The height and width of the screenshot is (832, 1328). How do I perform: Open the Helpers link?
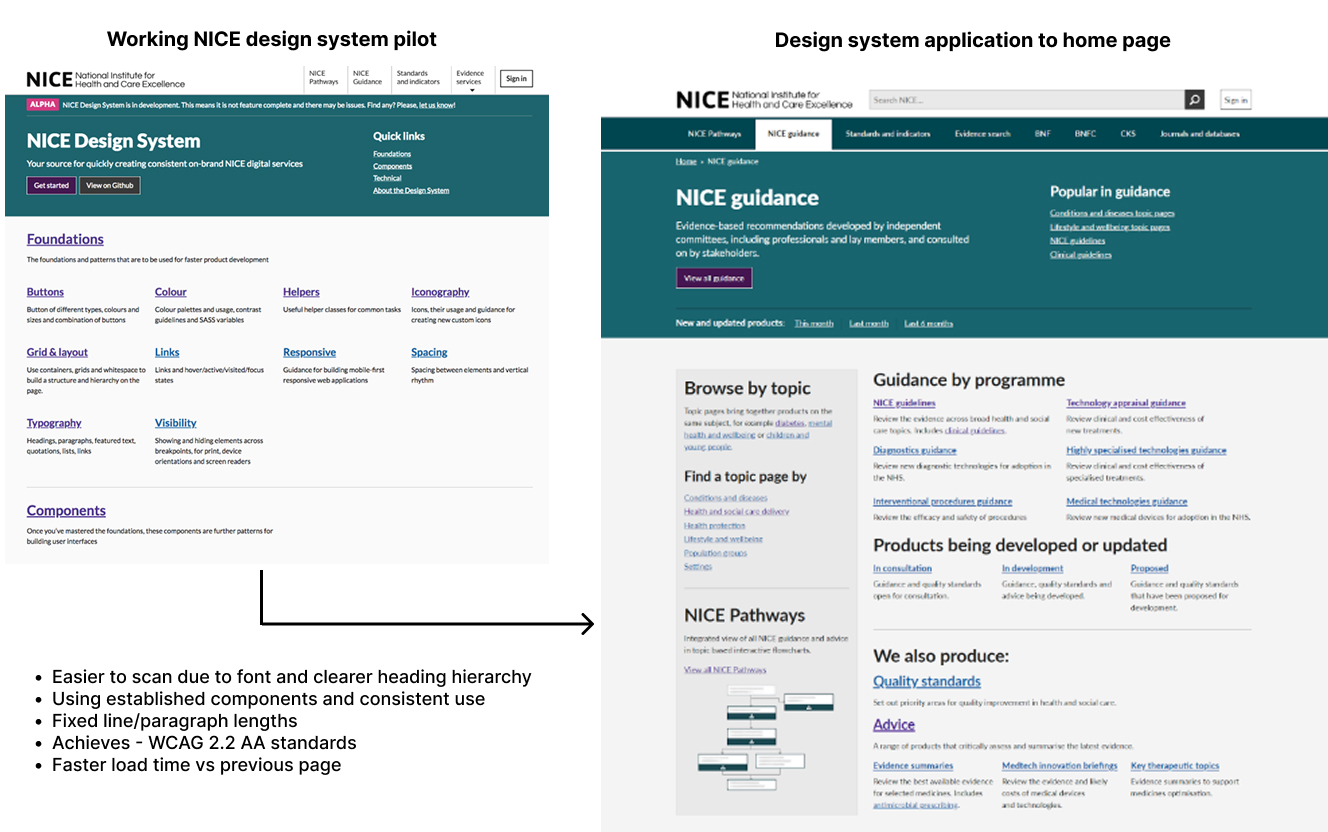point(301,292)
